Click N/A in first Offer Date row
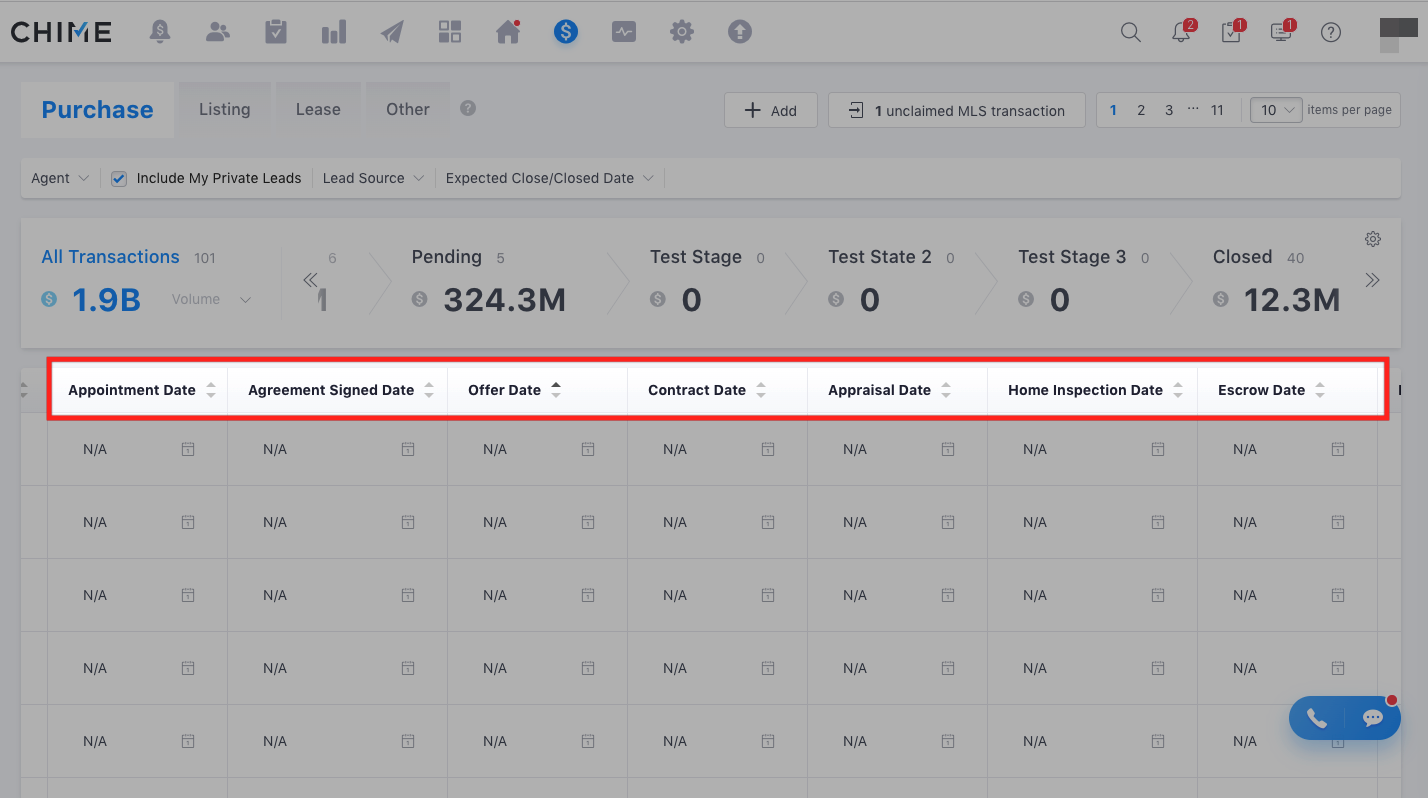The image size is (1428, 798). (x=495, y=450)
